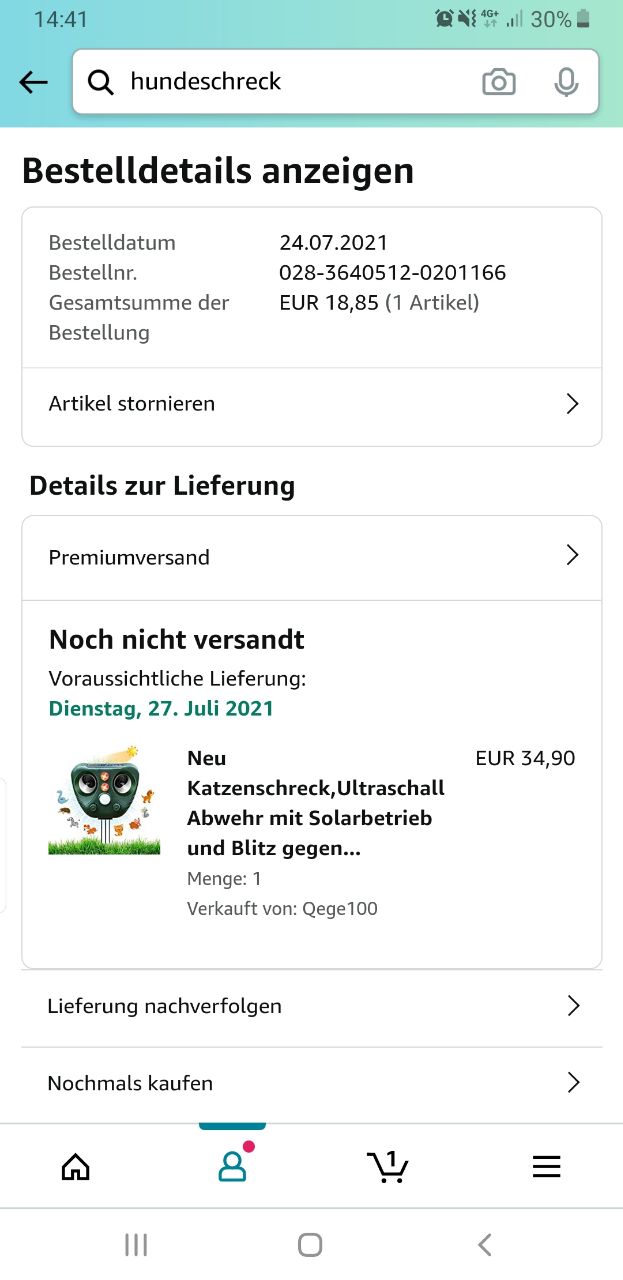
Task: Open the Home tab in the bottom bar
Action: tap(76, 1167)
